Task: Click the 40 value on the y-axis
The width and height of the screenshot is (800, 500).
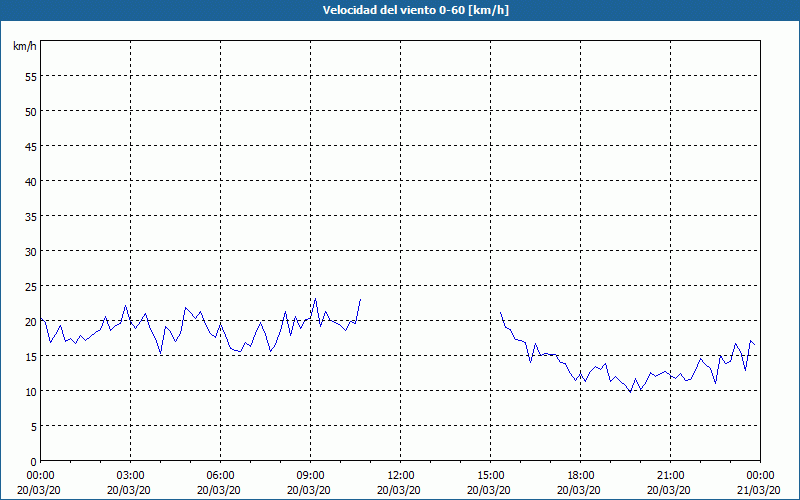Action: click(x=31, y=182)
